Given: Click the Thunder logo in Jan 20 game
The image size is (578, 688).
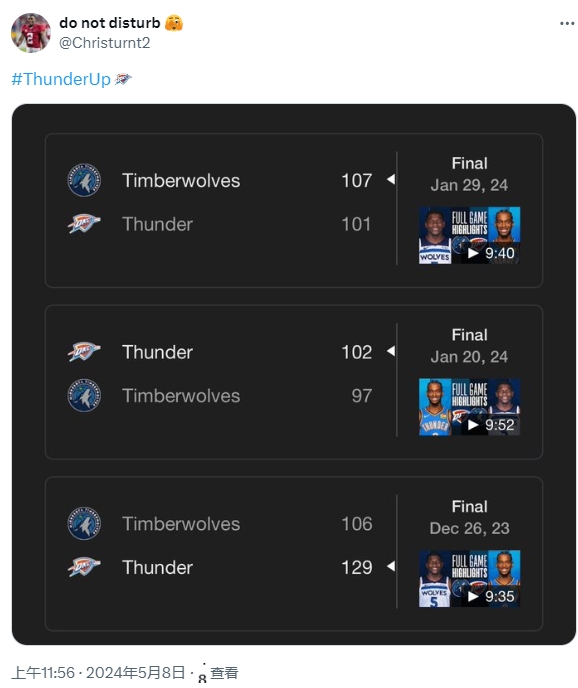Looking at the screenshot, I should pyautogui.click(x=84, y=352).
